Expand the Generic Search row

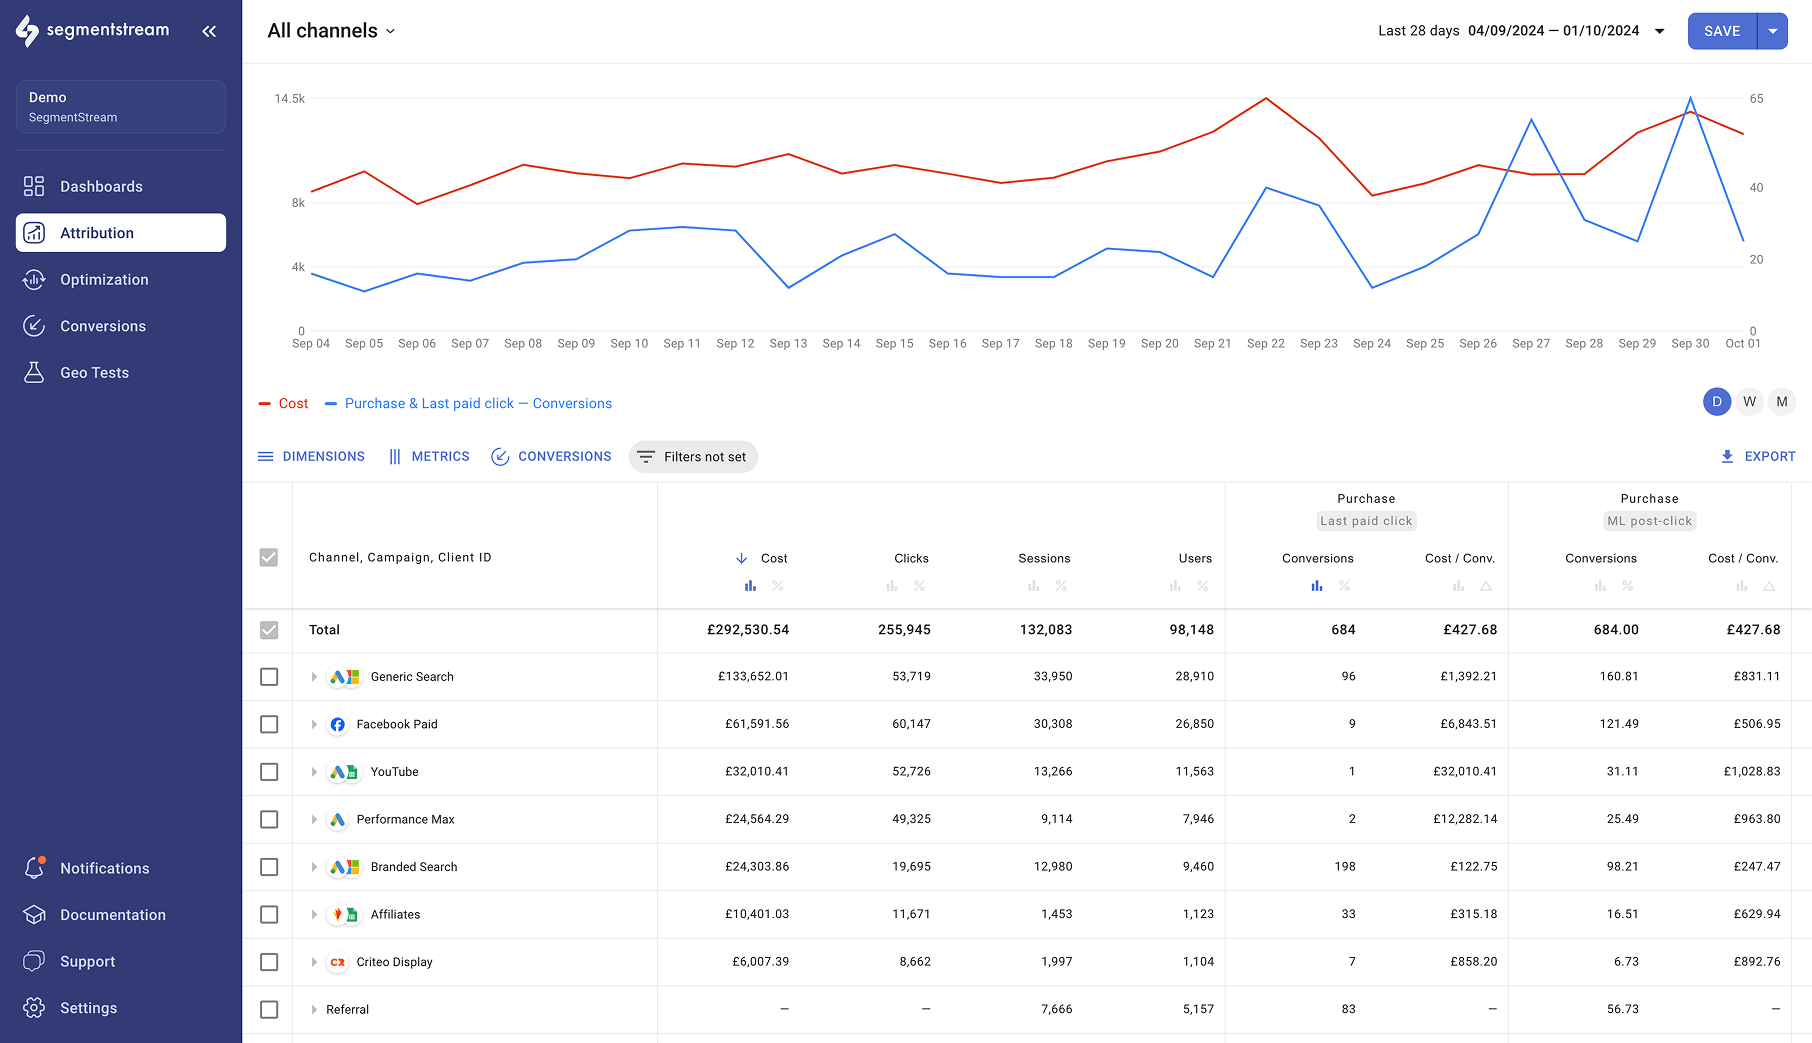[314, 677]
